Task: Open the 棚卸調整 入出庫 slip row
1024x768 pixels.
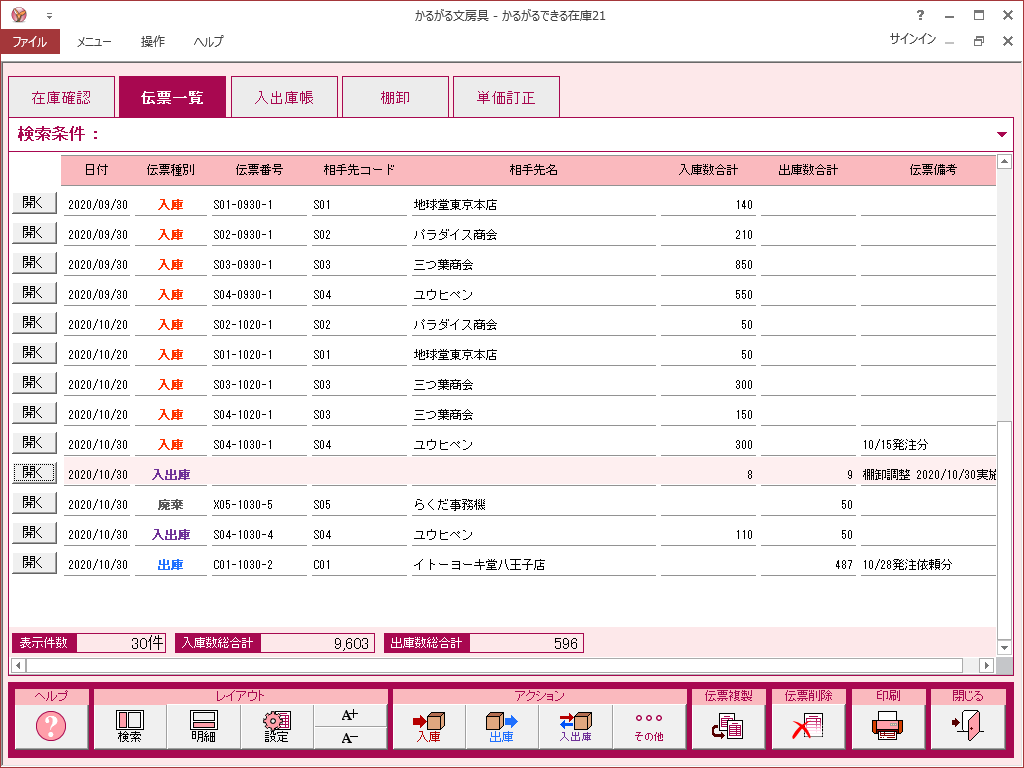Action: click(x=34, y=473)
